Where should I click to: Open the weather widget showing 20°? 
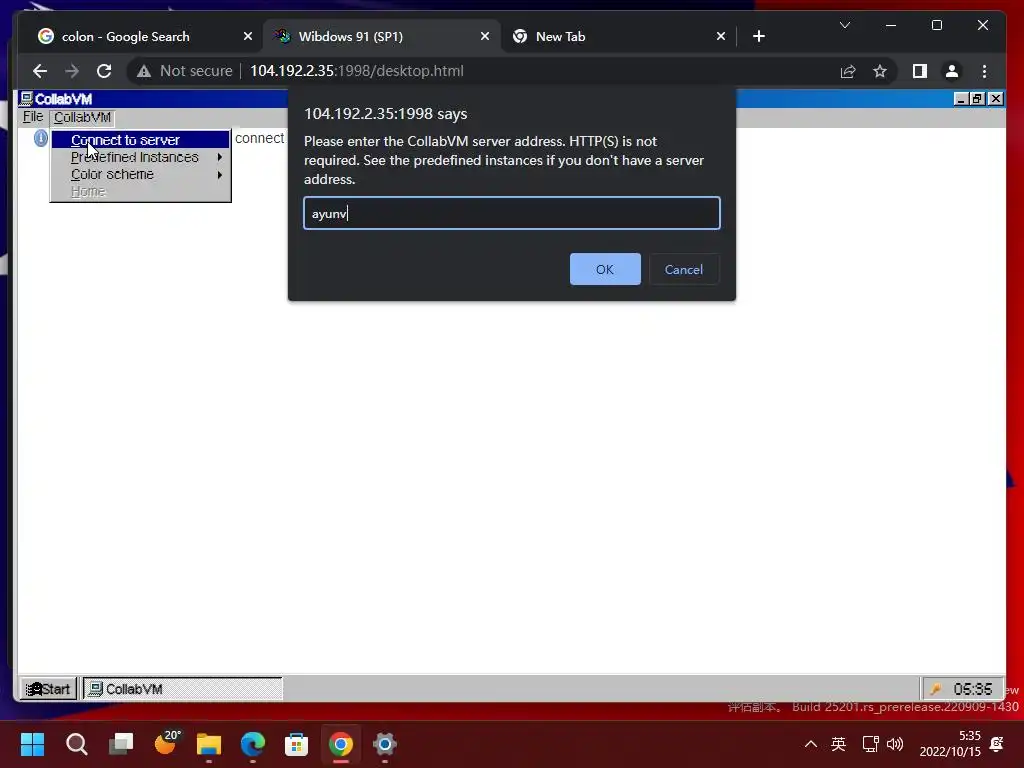pos(166,743)
